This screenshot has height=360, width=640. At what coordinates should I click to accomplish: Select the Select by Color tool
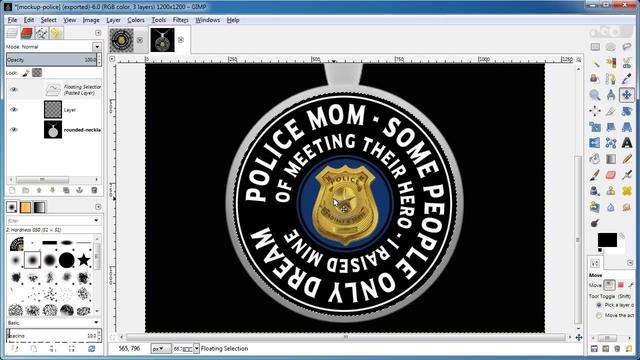611,63
